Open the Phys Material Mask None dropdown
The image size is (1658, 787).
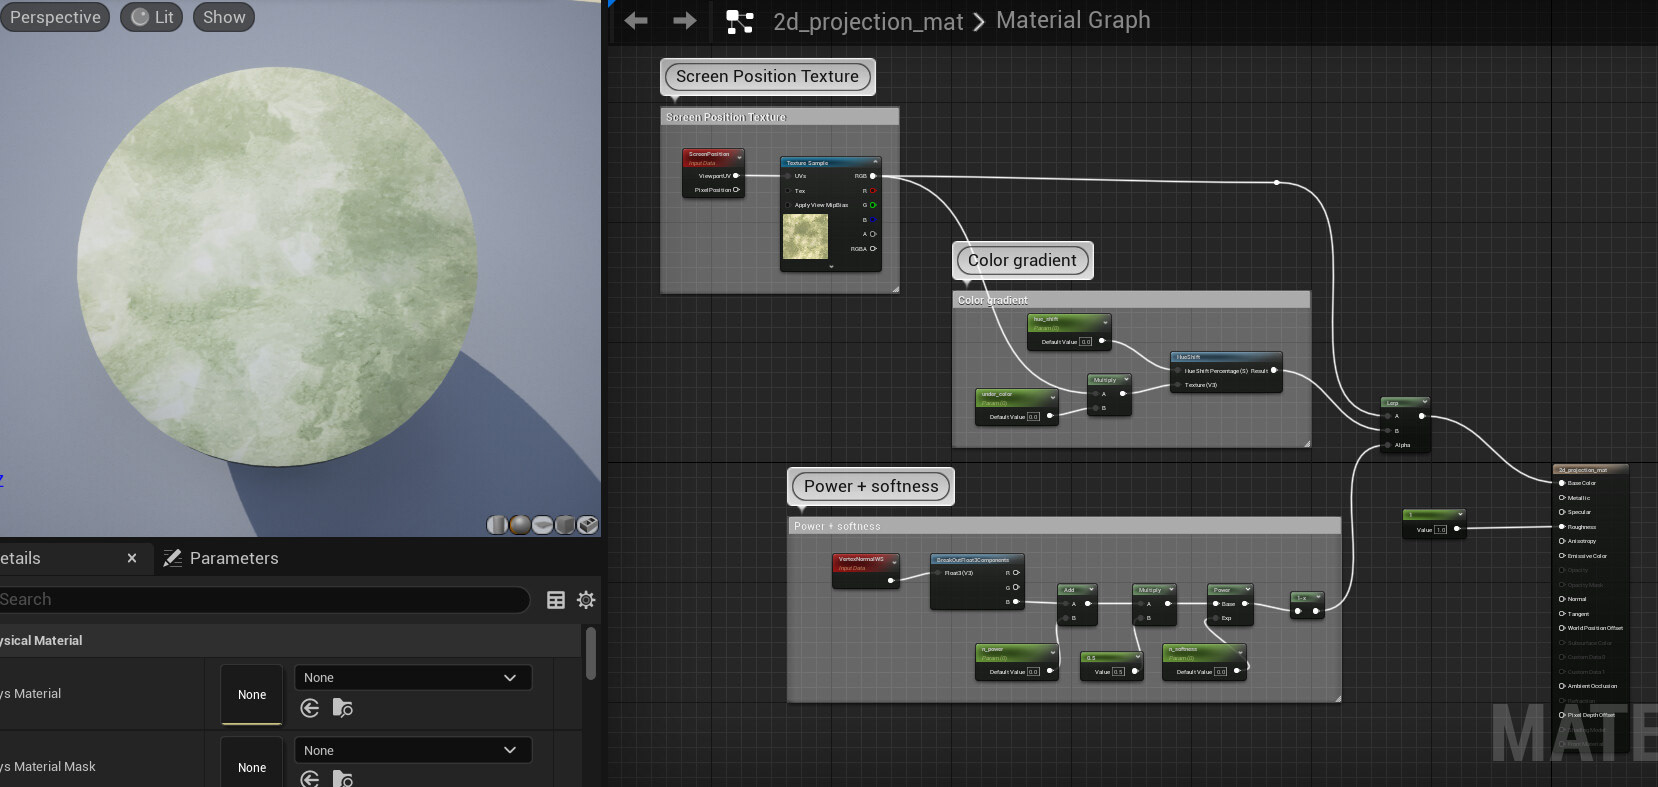(412, 751)
